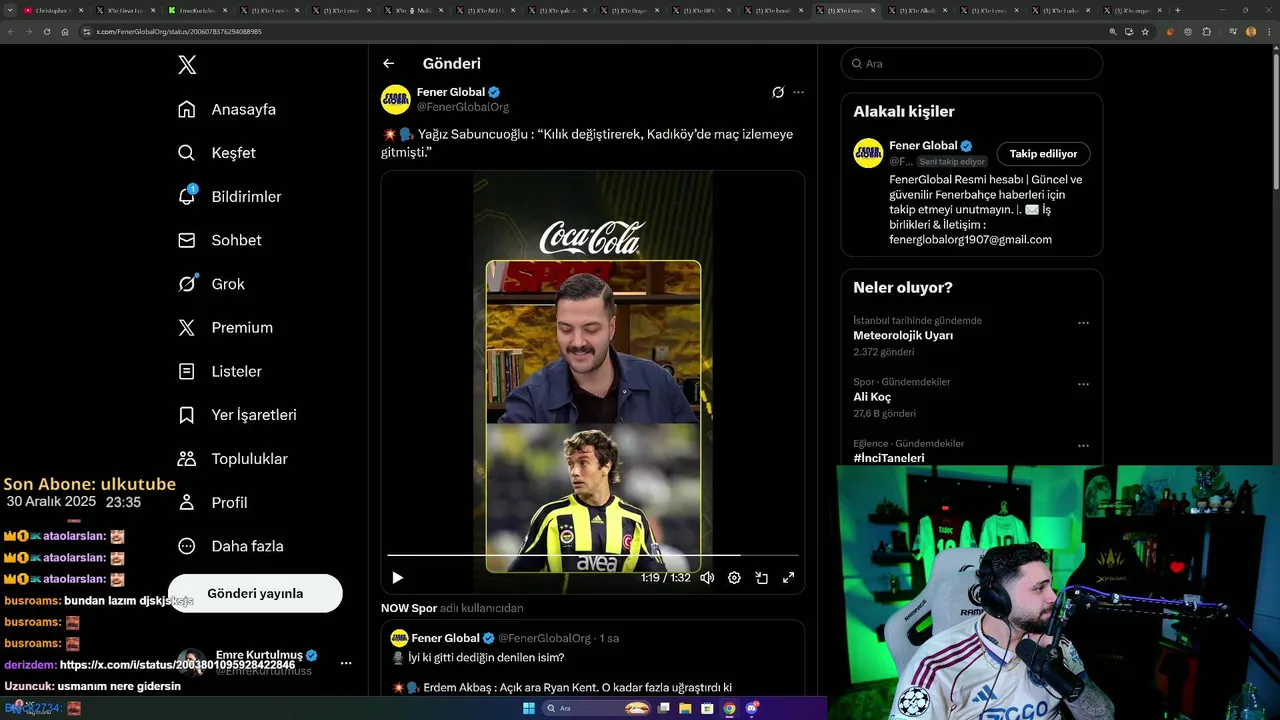Open the zoom magnifier in address bar
This screenshot has width=1280, height=720.
1112,31
